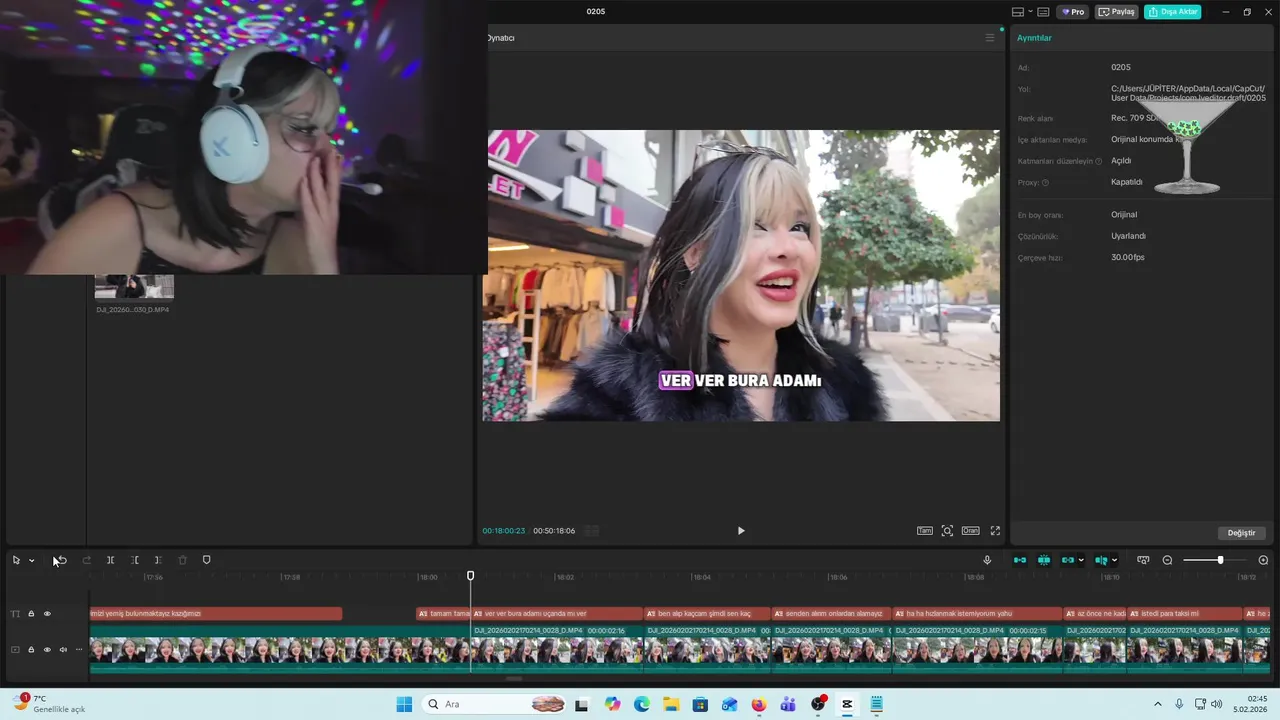The image size is (1280, 720).
Task: Select subtitle clip 'ben alıp kaçcam şimdi sen kaç'
Action: point(707,614)
